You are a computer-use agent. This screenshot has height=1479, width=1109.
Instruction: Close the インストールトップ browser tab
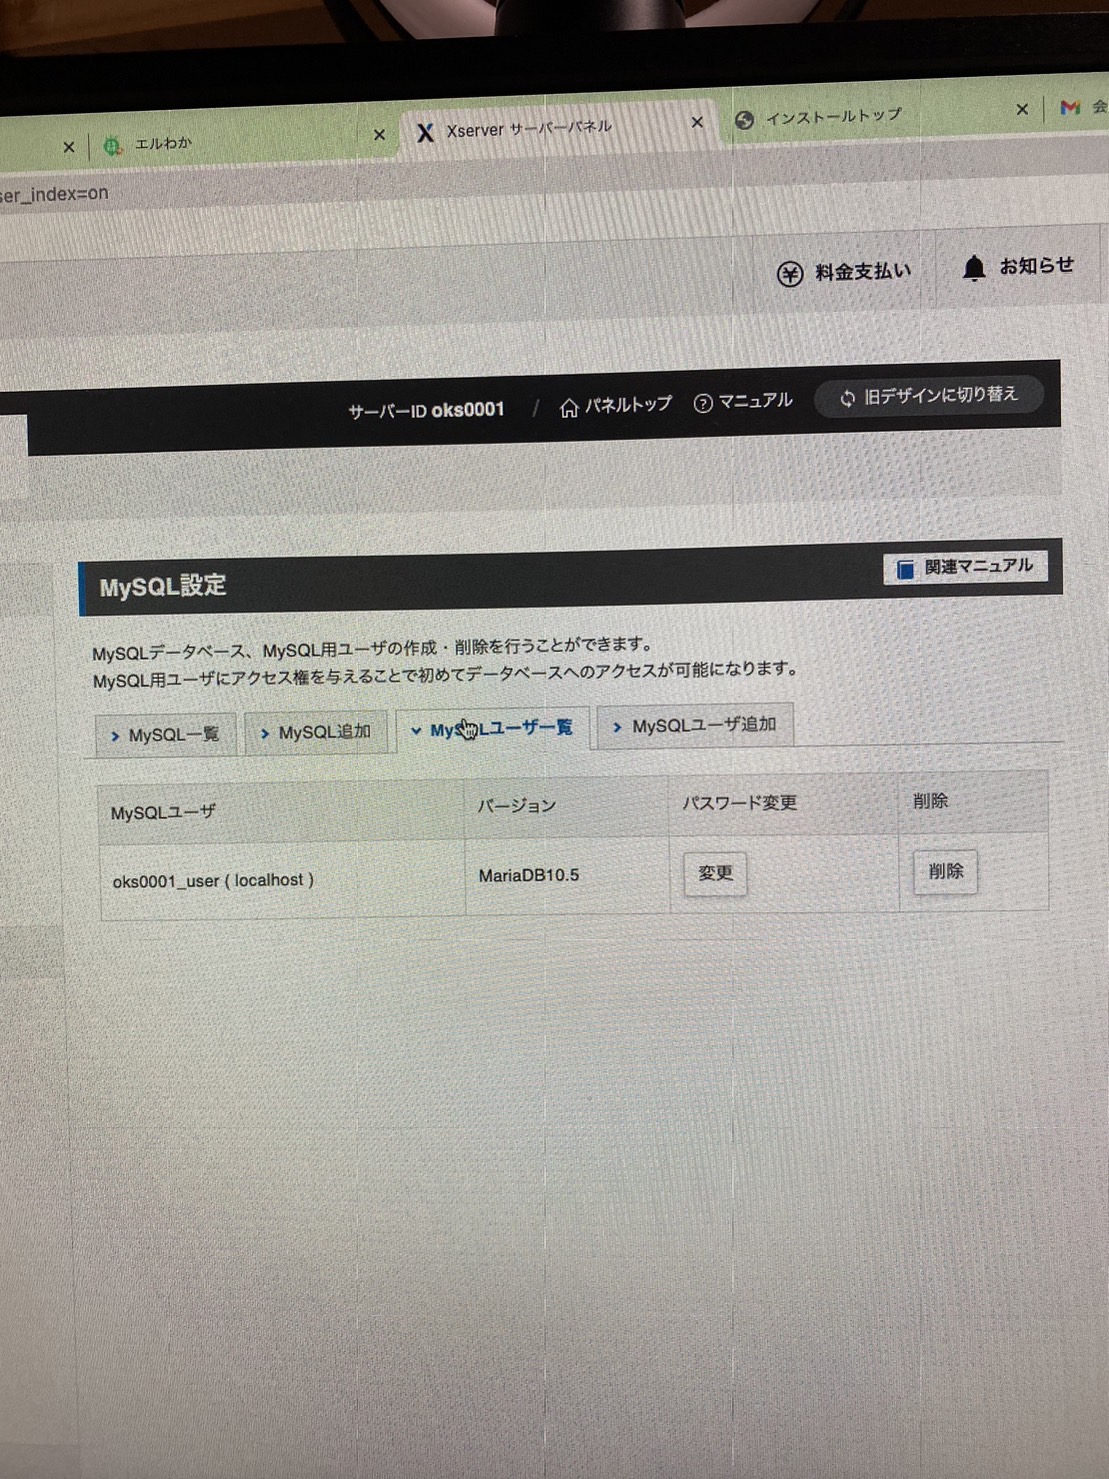1022,109
